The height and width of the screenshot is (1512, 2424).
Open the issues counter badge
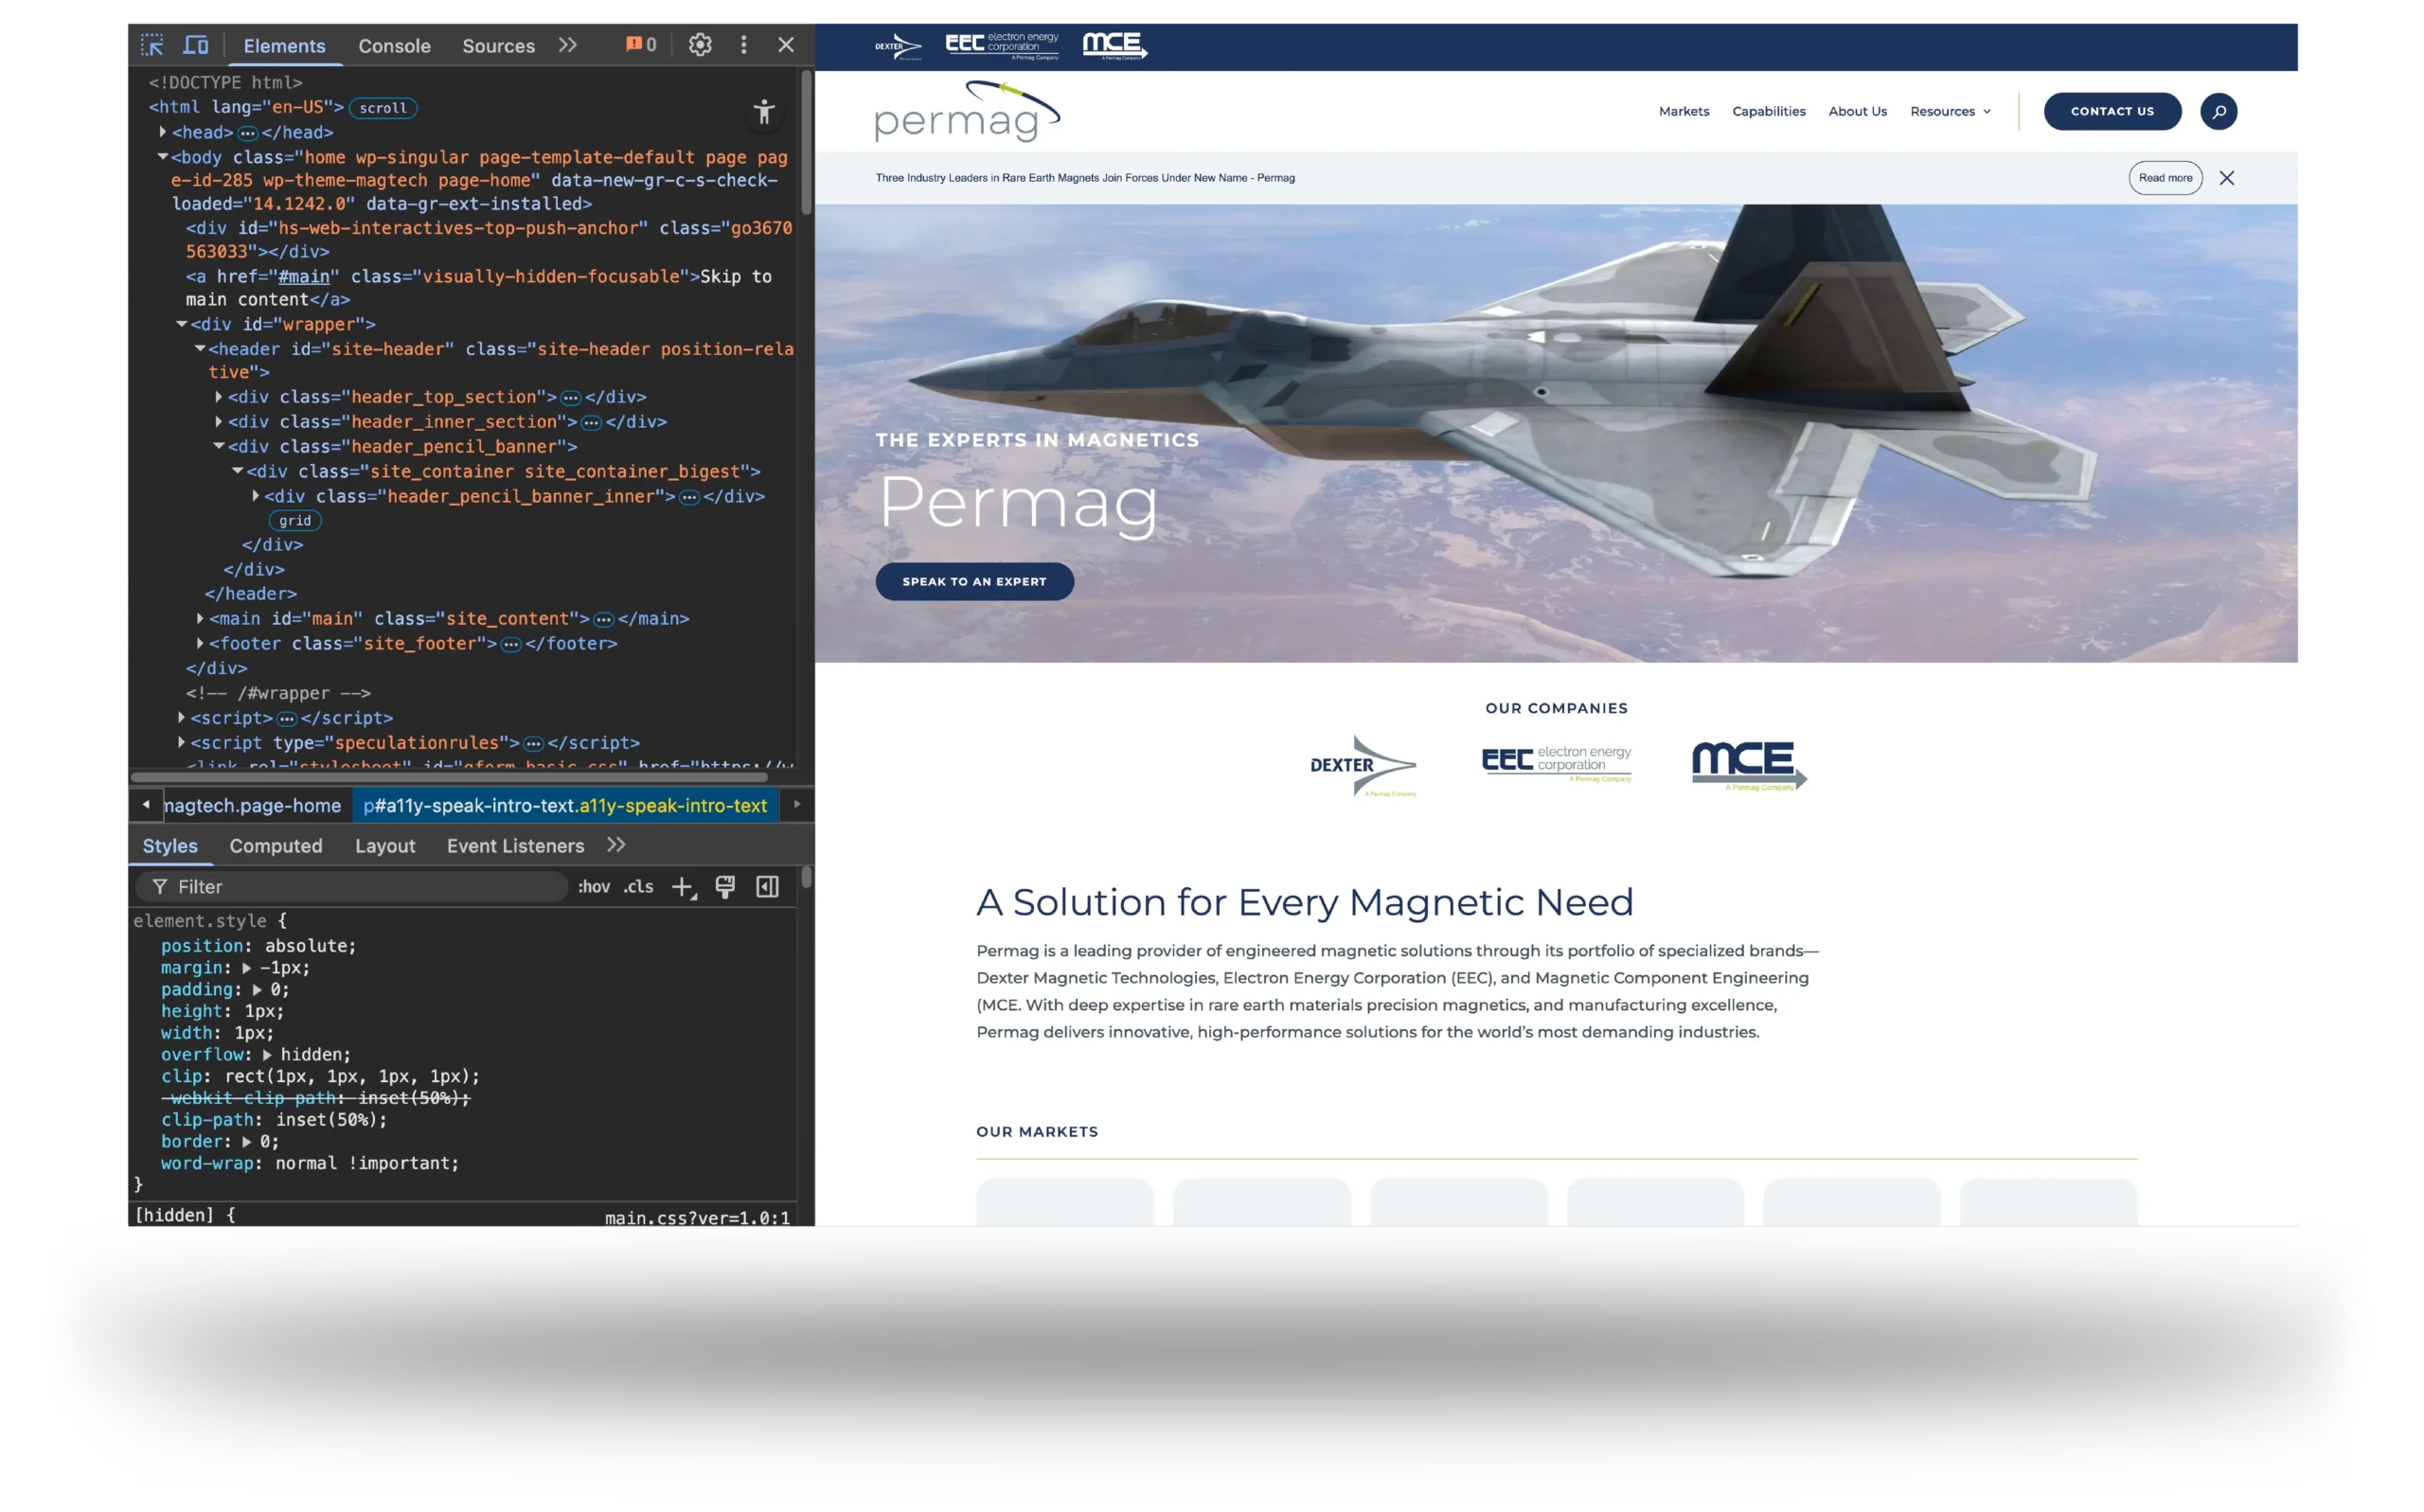(x=641, y=45)
